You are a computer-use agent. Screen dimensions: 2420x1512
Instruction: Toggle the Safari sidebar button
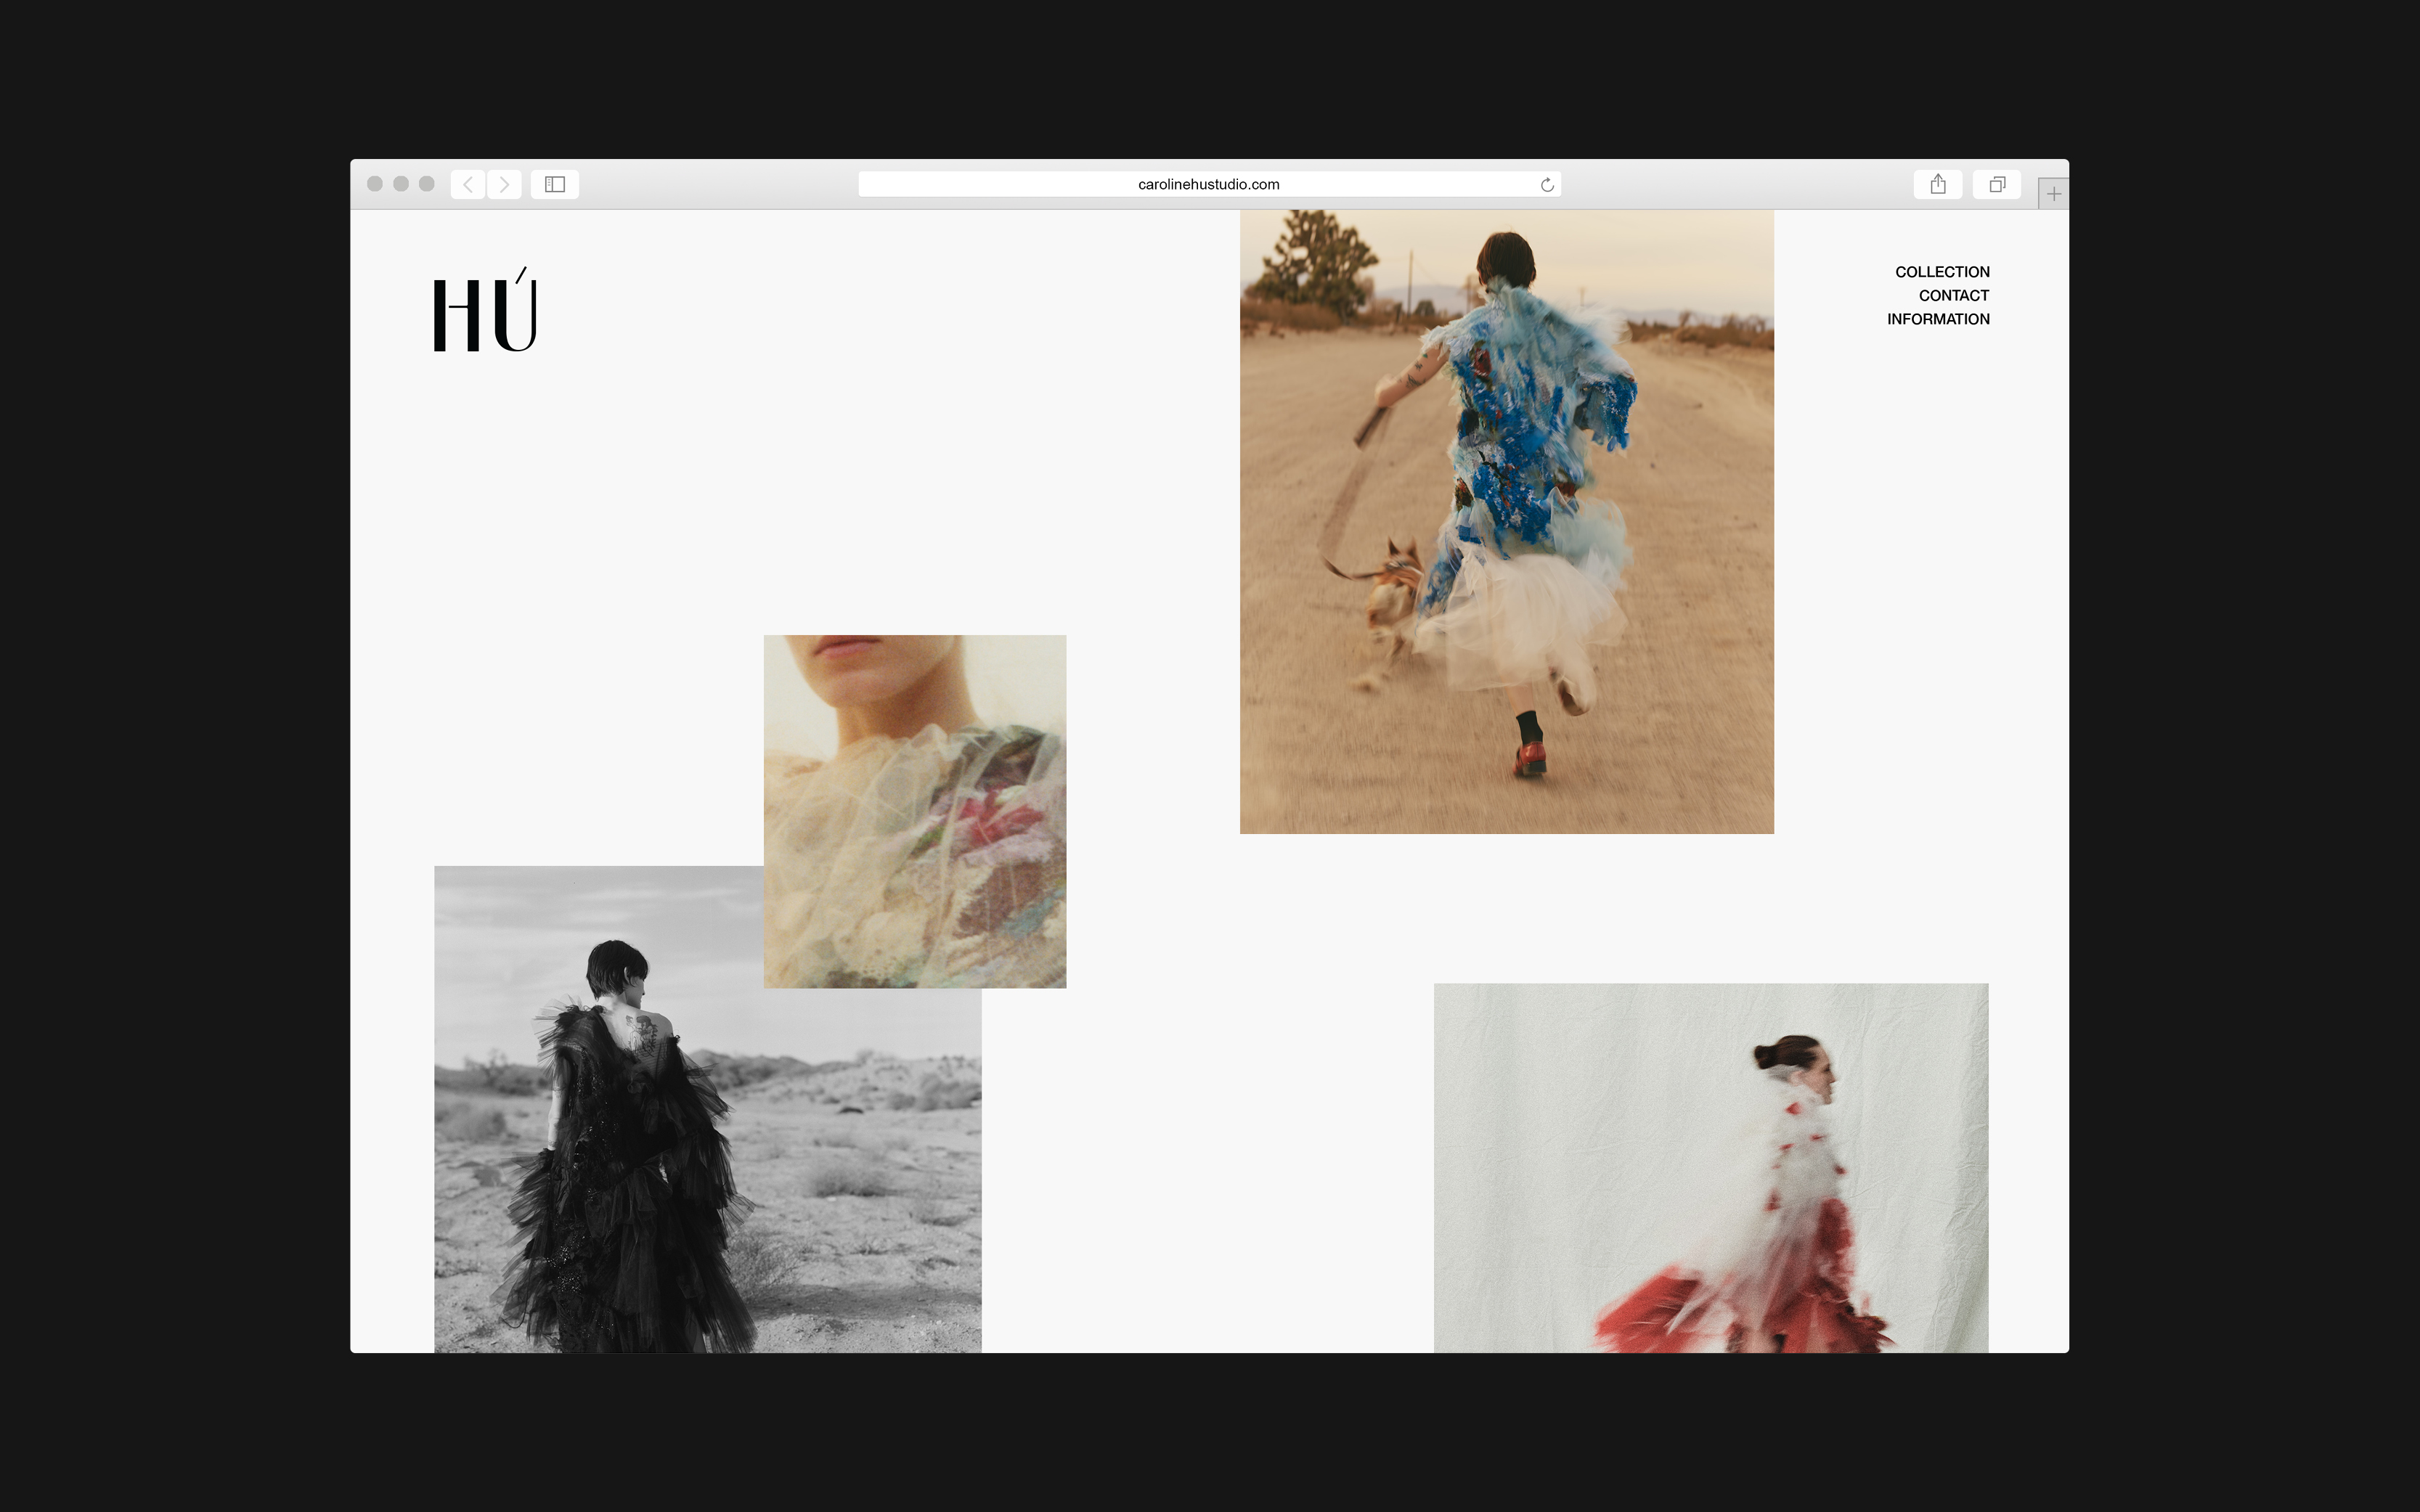click(555, 184)
